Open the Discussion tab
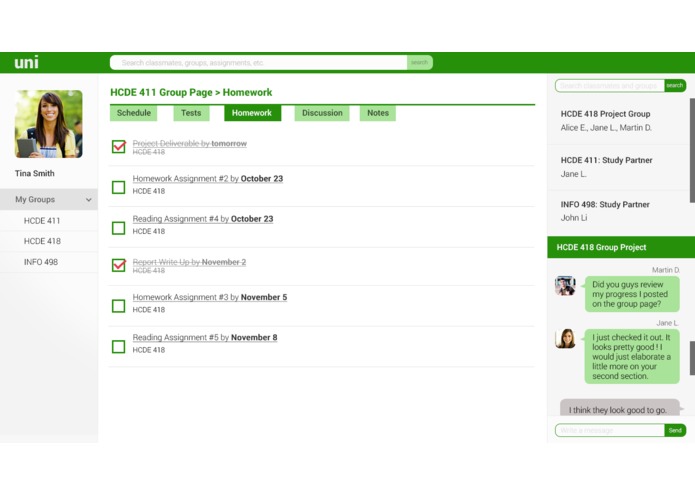 322,113
